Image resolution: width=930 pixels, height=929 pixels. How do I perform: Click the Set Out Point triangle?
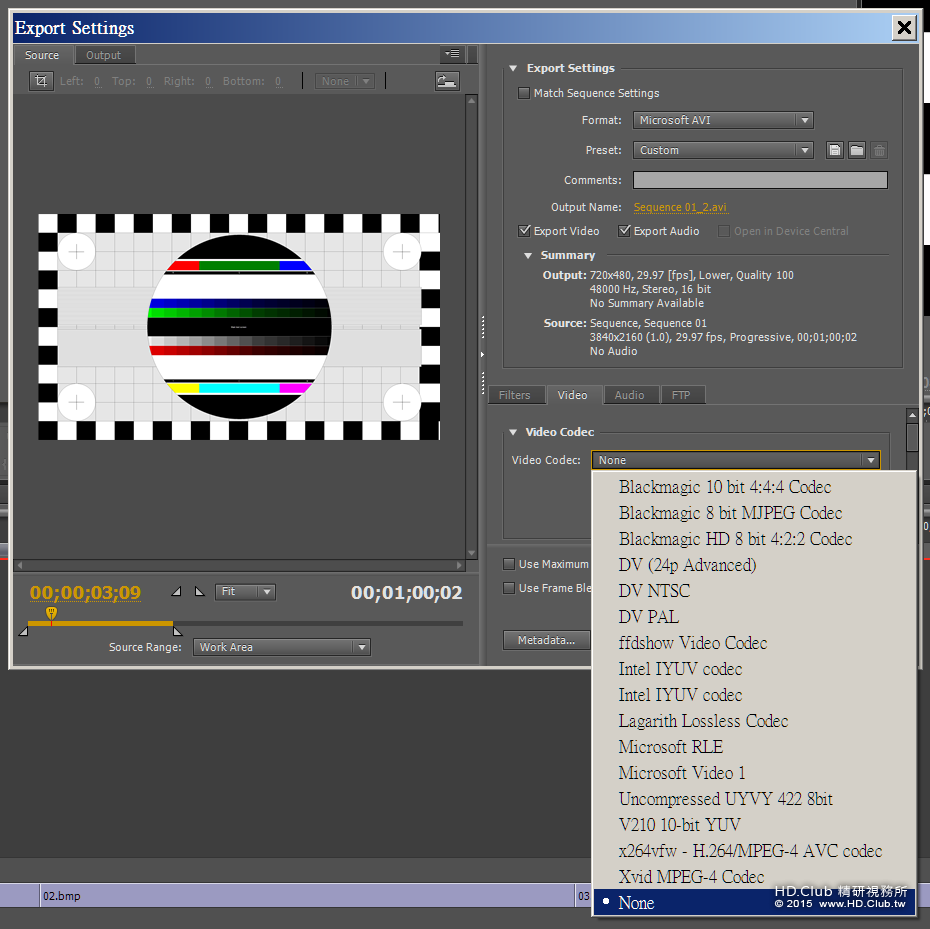pos(199,592)
